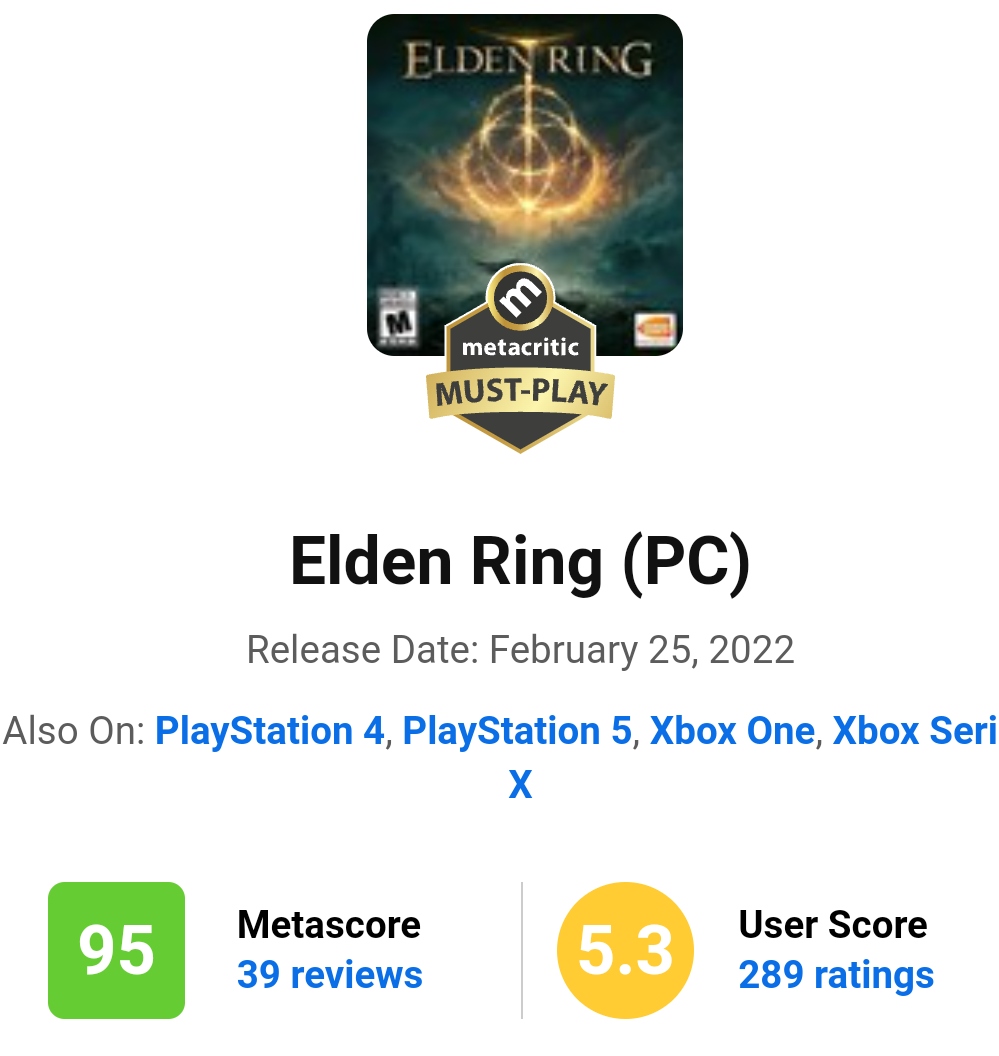Click the MUST-PLAY gold ribbon text
Viewport: 999px width, 1056px height.
coord(521,392)
